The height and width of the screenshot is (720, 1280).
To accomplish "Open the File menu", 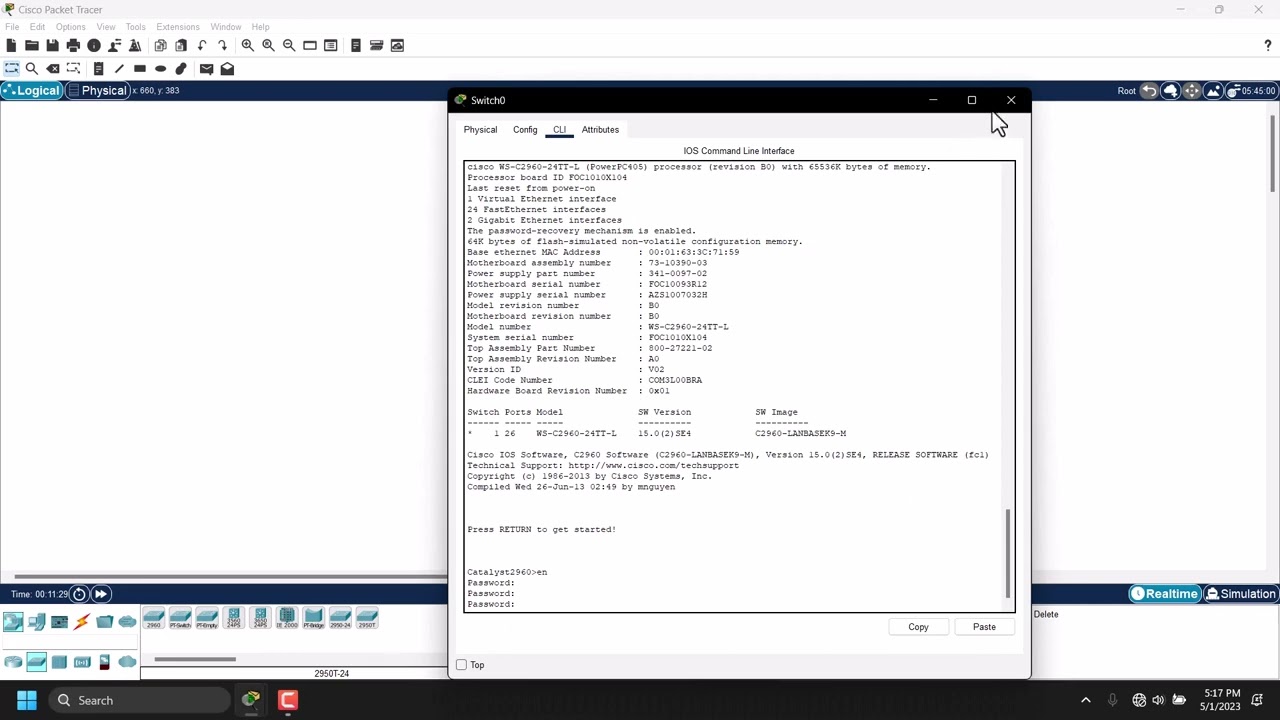I will tap(12, 27).
